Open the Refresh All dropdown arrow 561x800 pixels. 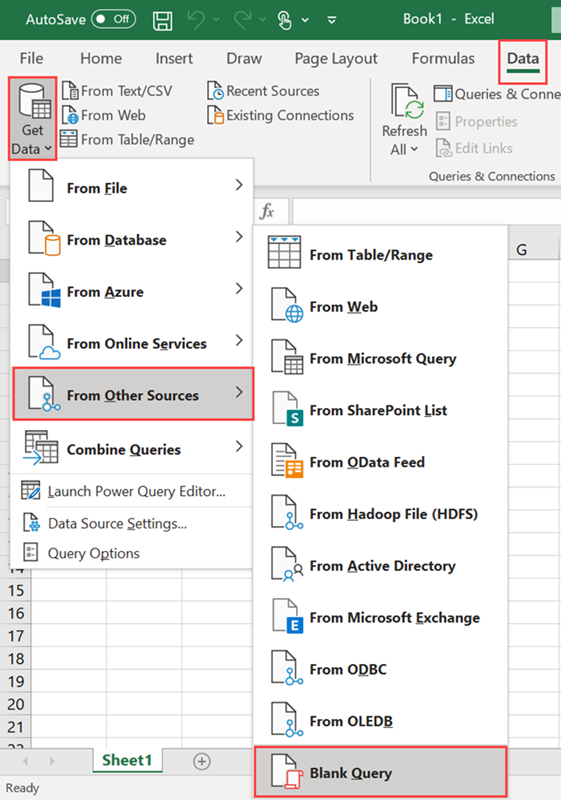pos(414,149)
